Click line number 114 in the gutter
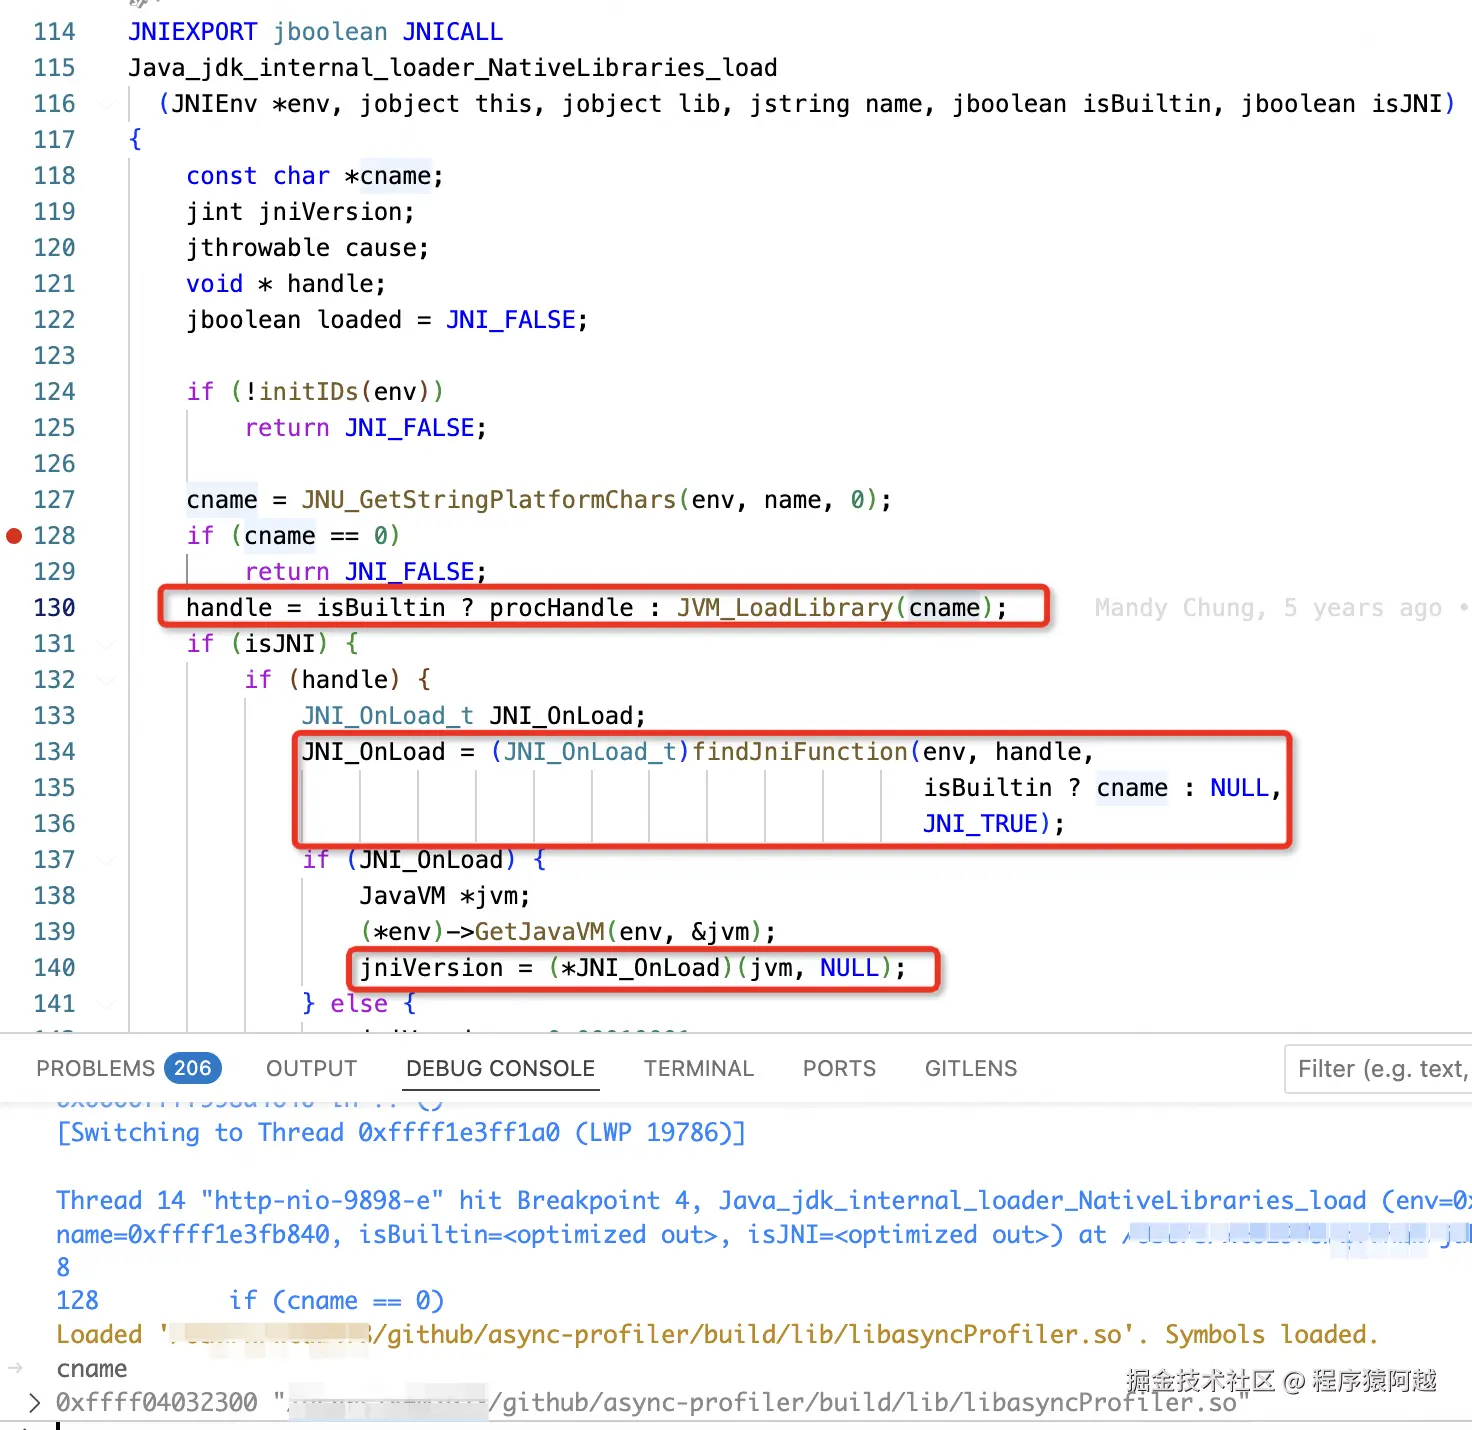This screenshot has height=1430, width=1472. [x=54, y=32]
